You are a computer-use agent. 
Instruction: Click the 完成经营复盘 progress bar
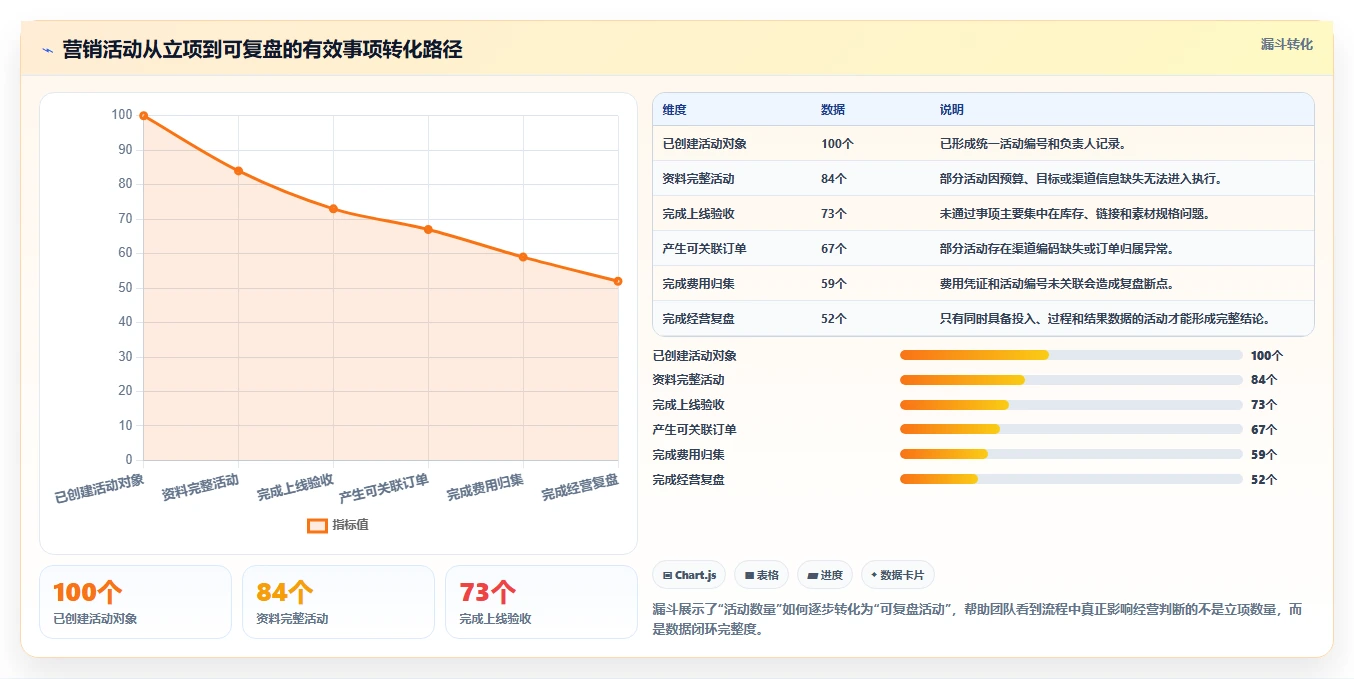pyautogui.click(x=1071, y=479)
